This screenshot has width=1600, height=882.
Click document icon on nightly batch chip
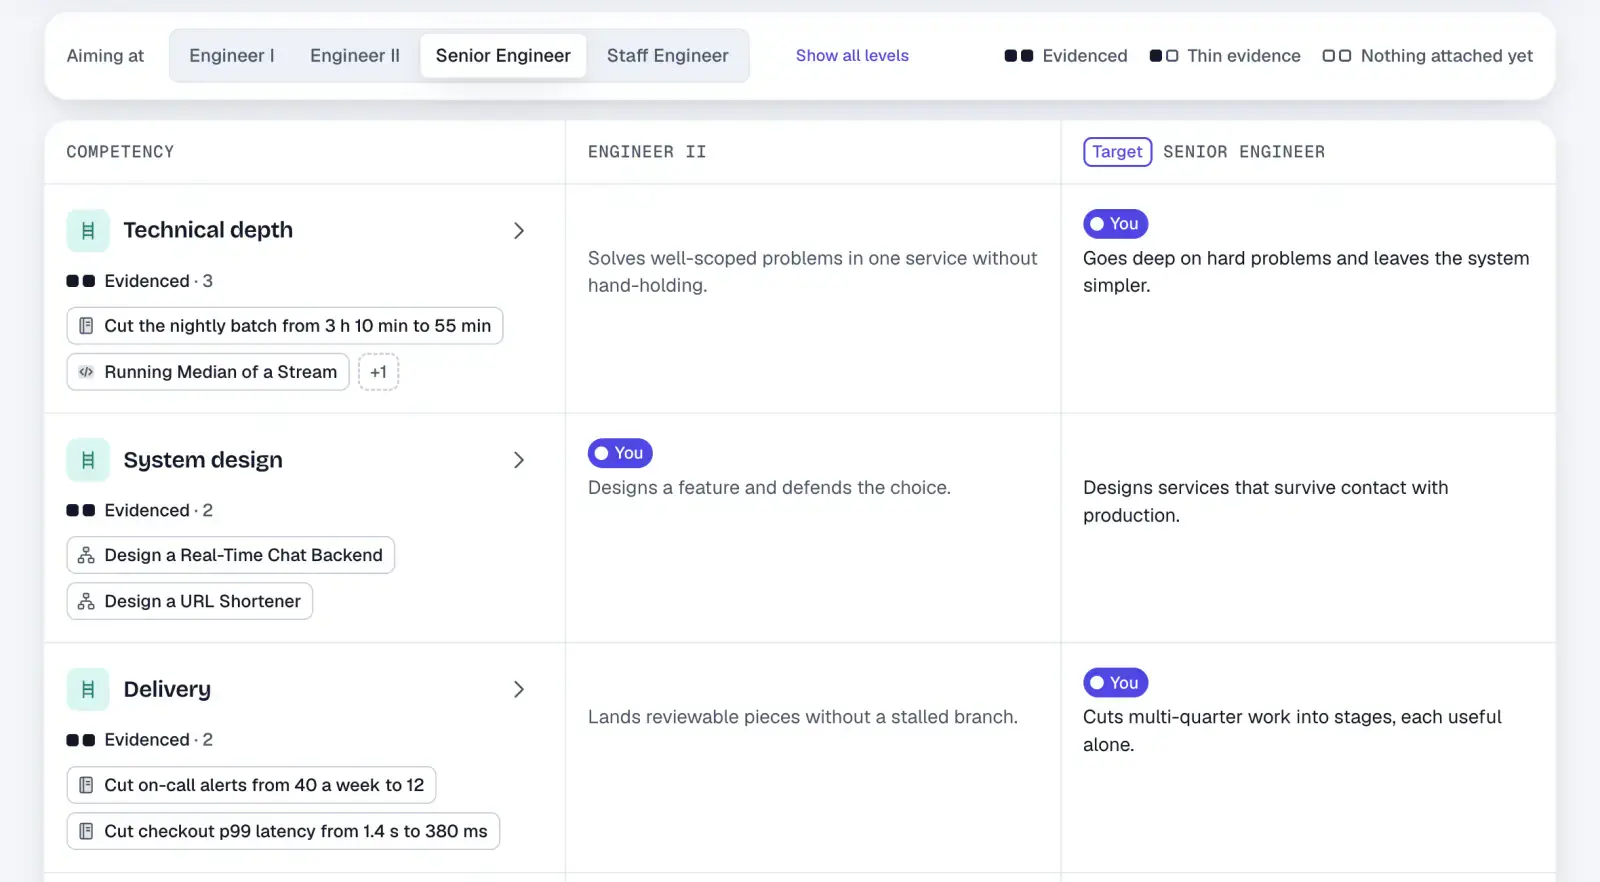[86, 326]
